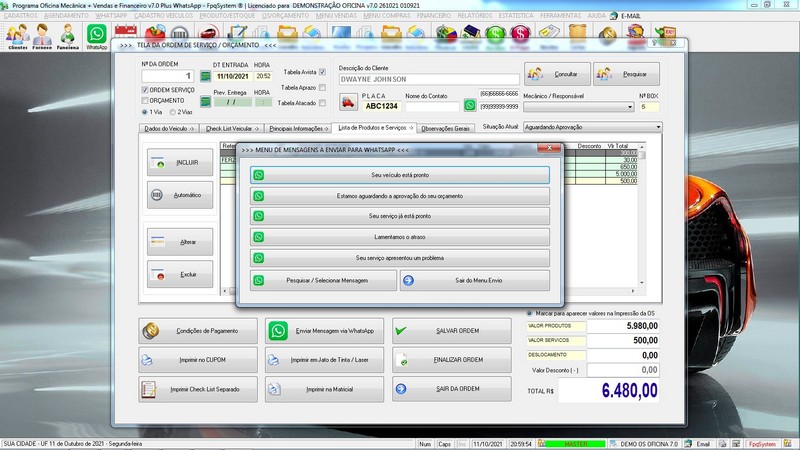This screenshot has height=450, width=800.
Task: Enable the Tabela Aprazo checkbox
Action: [322, 88]
